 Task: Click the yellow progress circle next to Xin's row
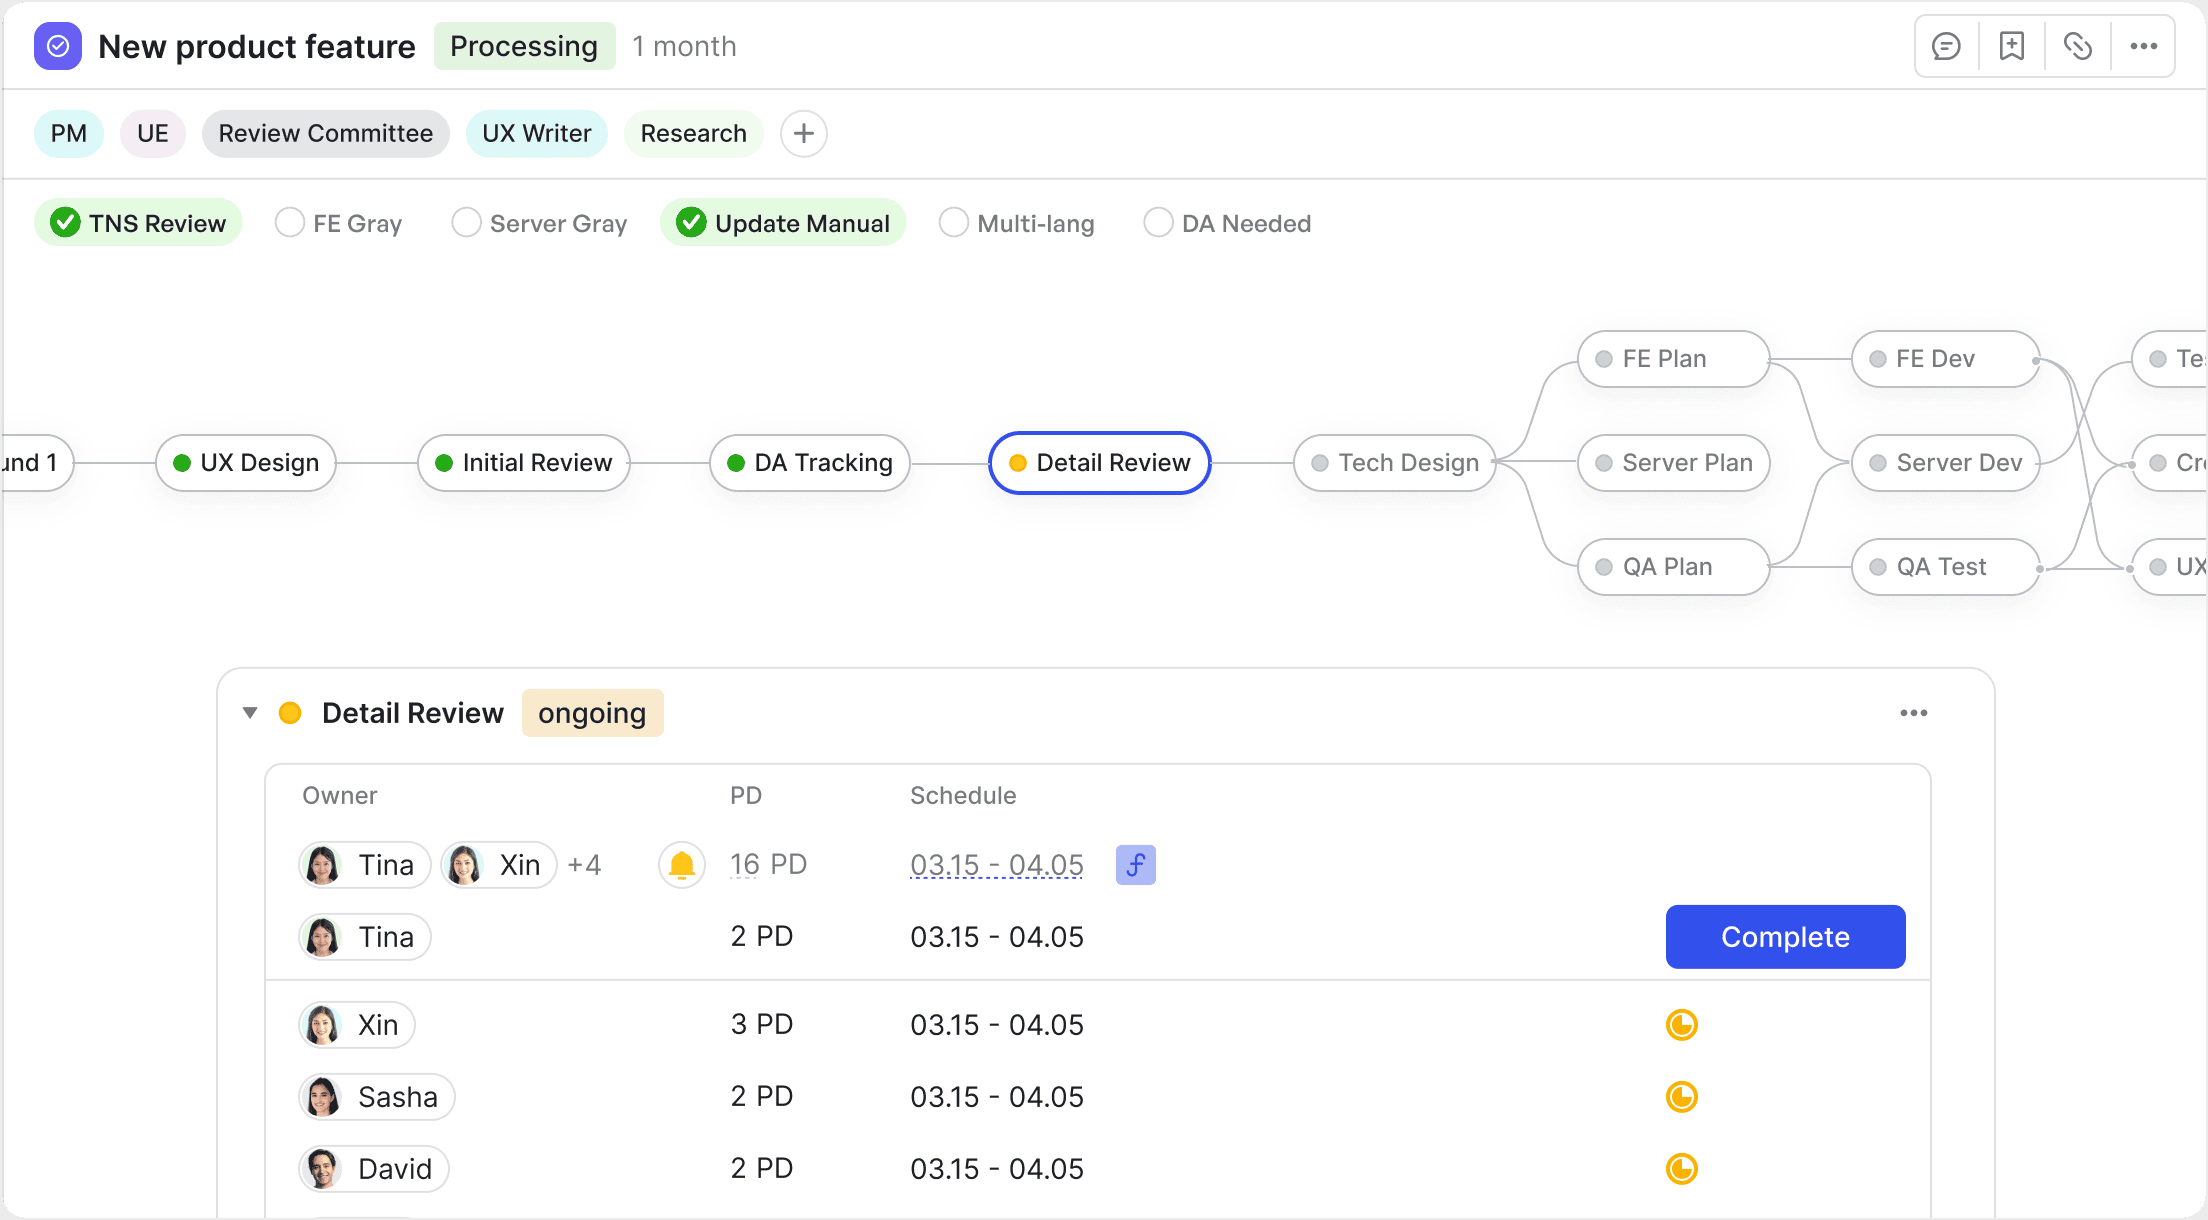pos(1682,1024)
